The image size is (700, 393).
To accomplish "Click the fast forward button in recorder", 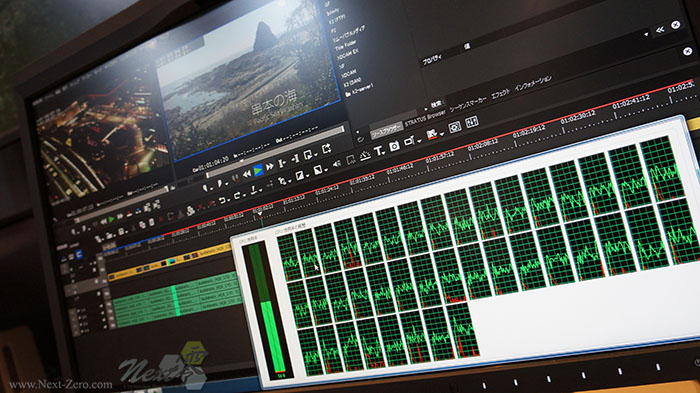I will tap(270, 167).
